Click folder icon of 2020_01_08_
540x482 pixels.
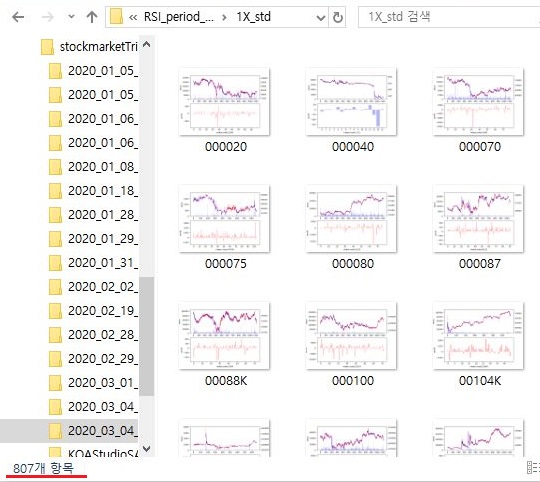55,167
